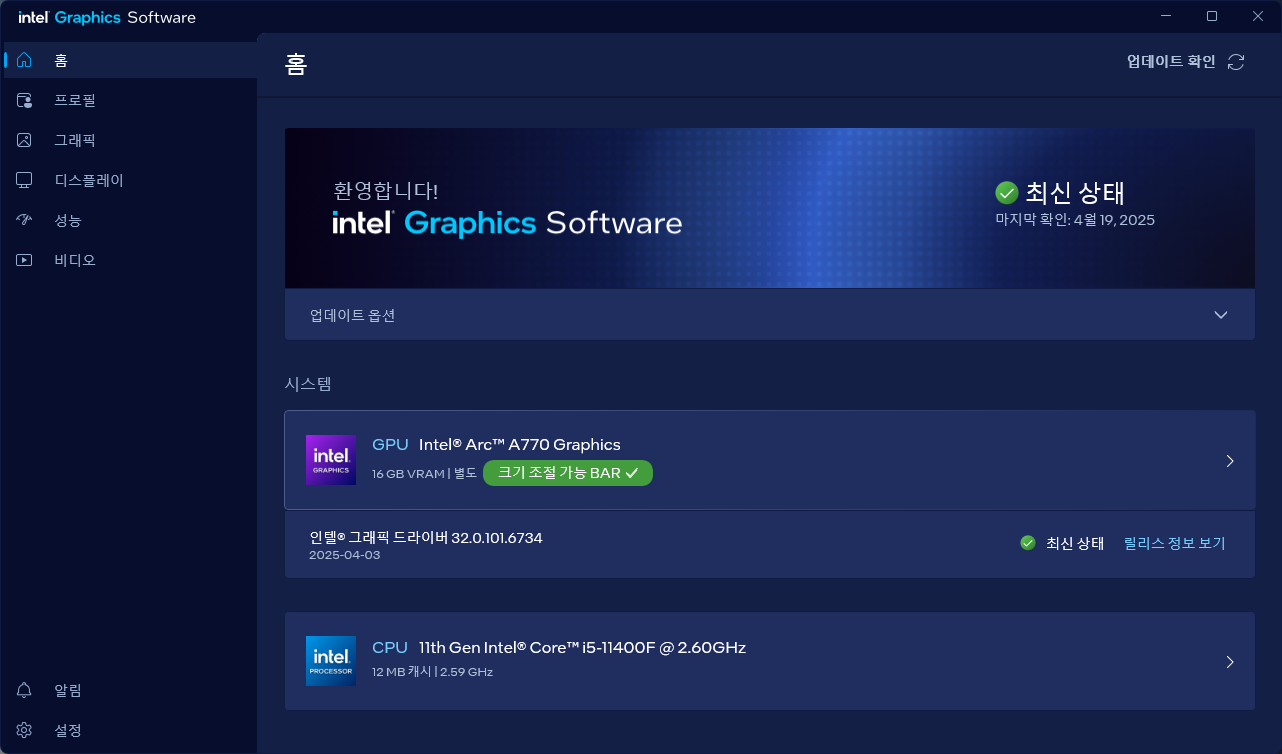This screenshot has width=1282, height=754.
Task: Click the 크기 조절 가능 BAR green badge
Action: coord(568,473)
